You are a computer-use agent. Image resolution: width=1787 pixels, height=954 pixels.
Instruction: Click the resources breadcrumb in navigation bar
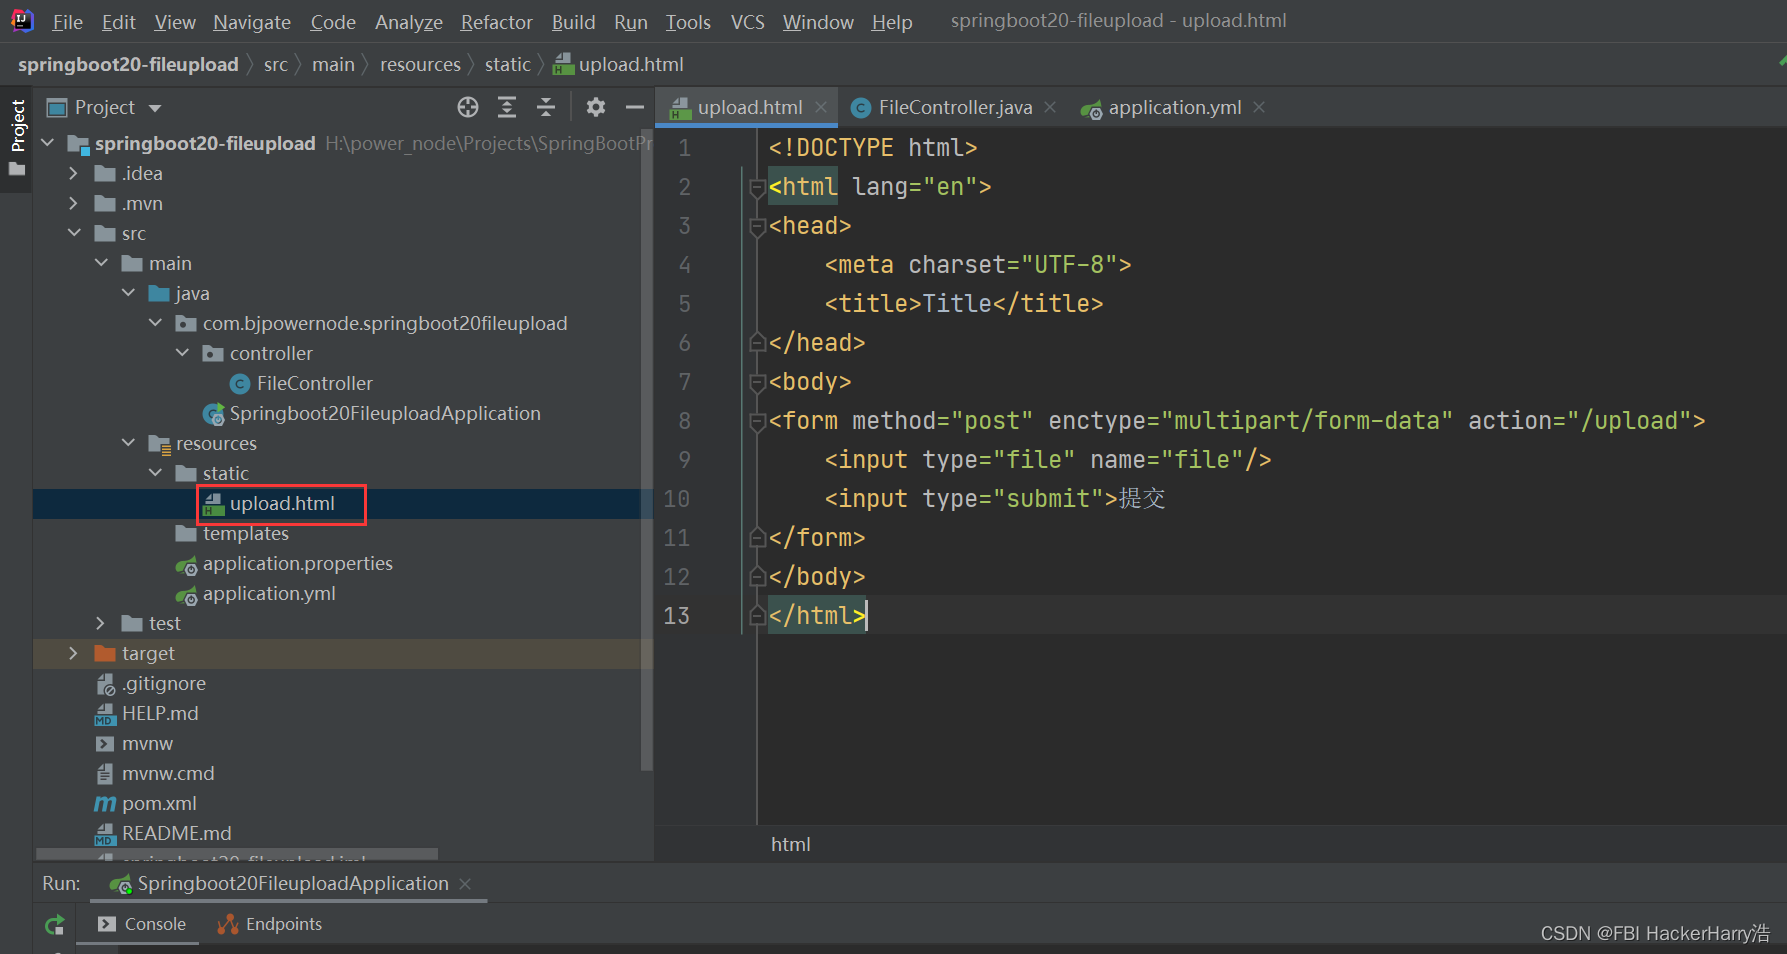pyautogui.click(x=420, y=64)
